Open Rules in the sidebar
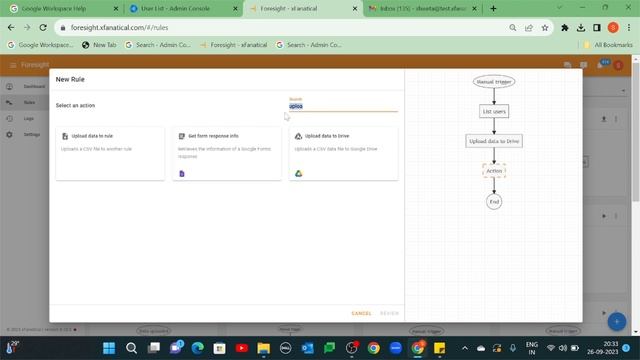The image size is (640, 360). coord(24,102)
